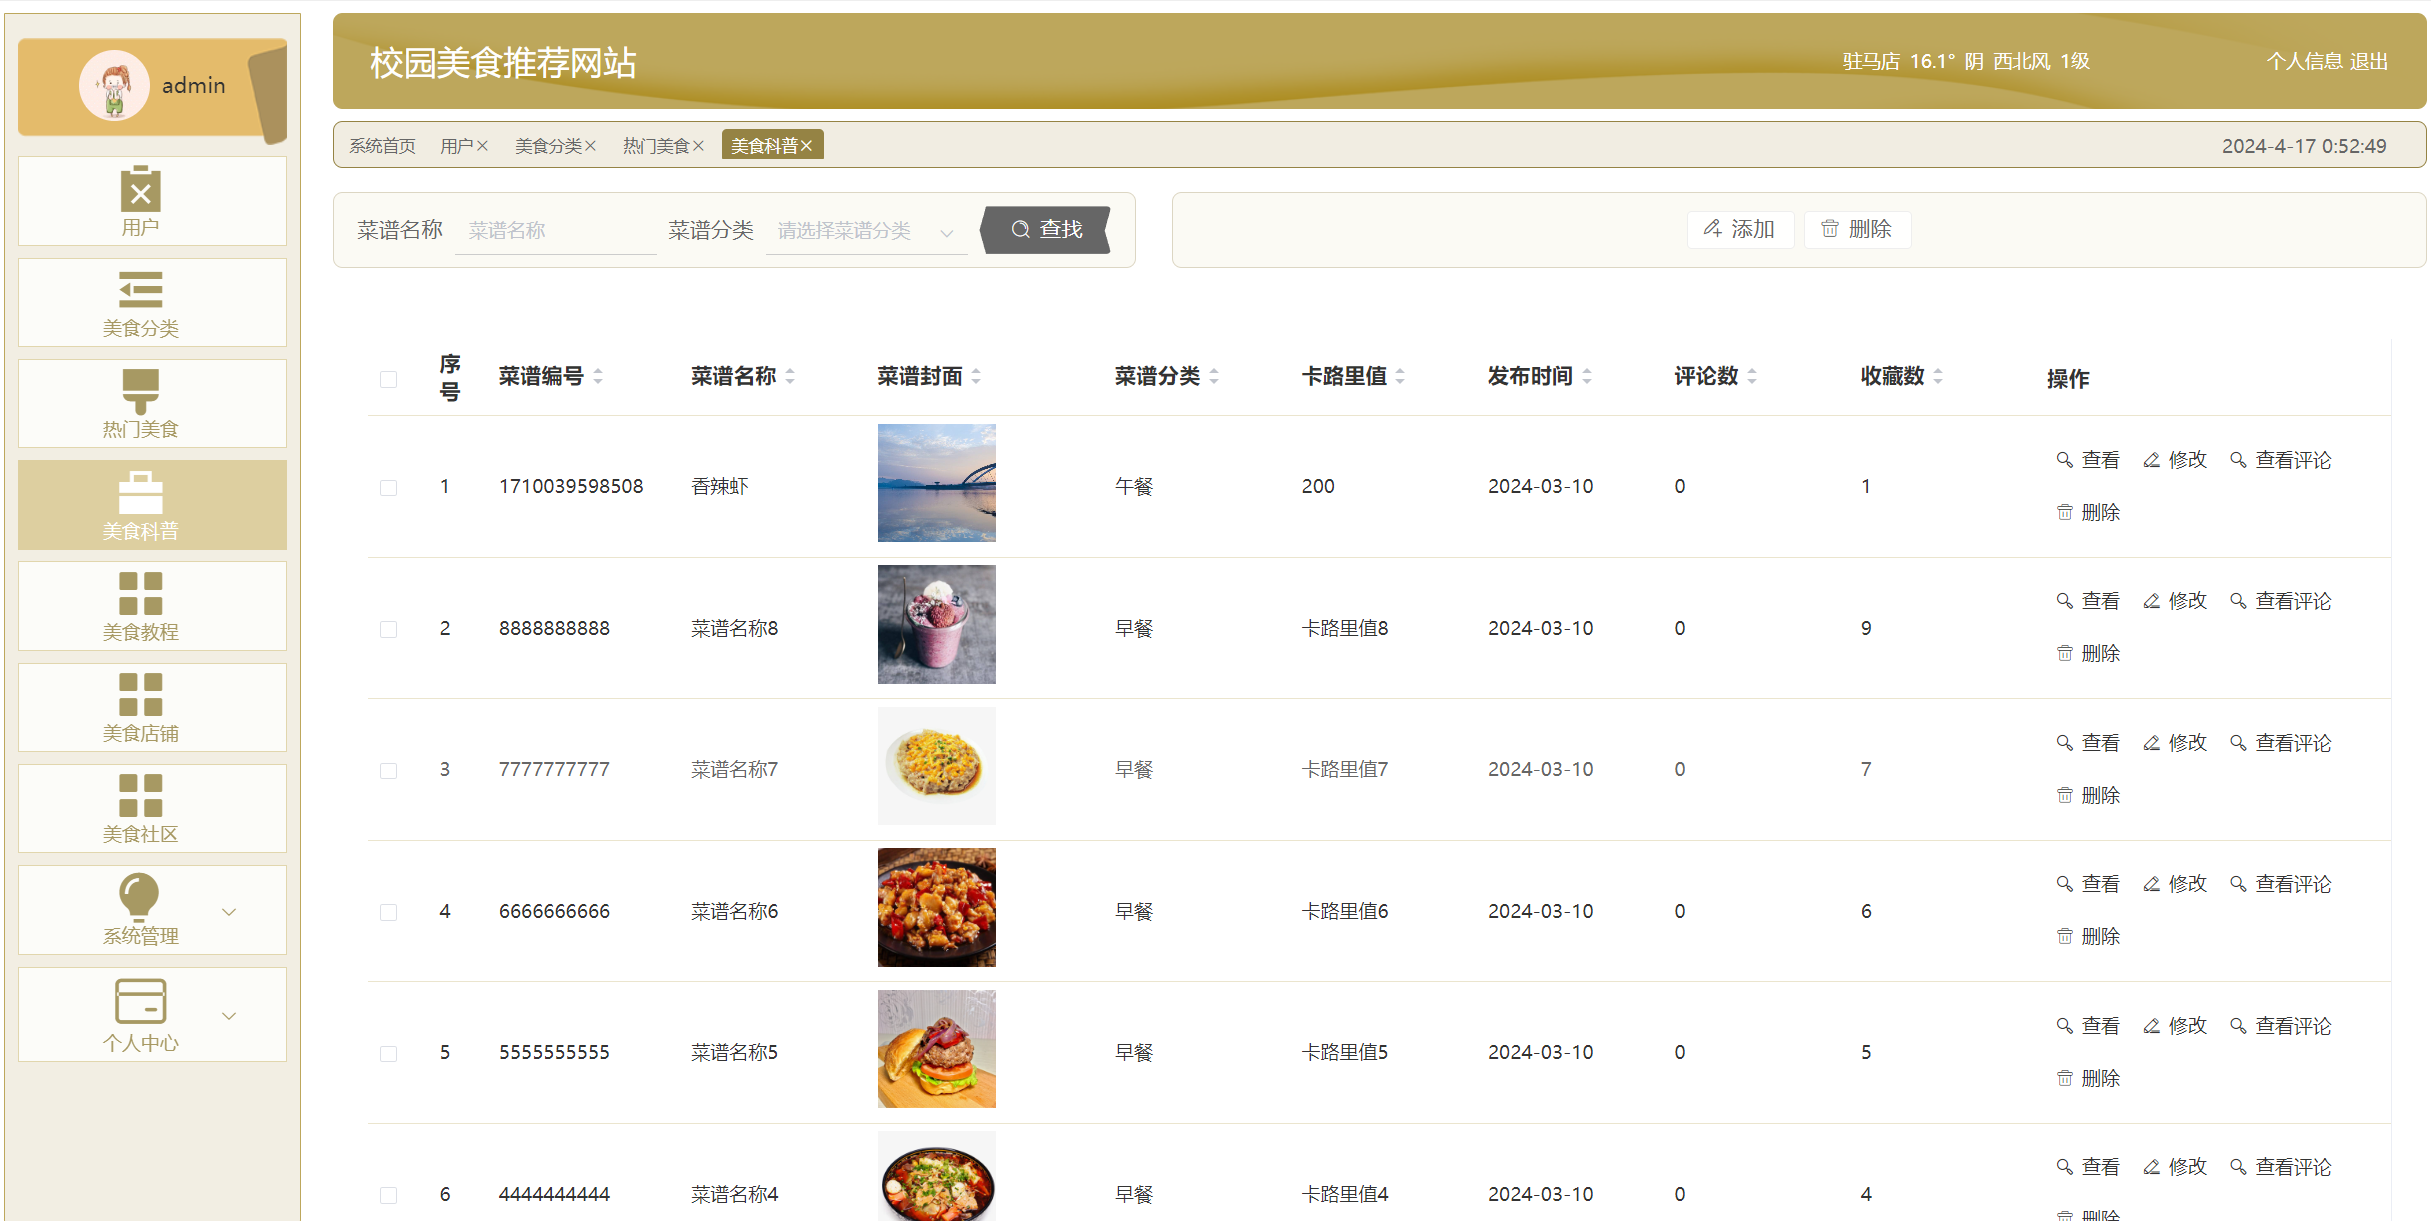Delete the 菜谱名称8 row

tap(2088, 653)
